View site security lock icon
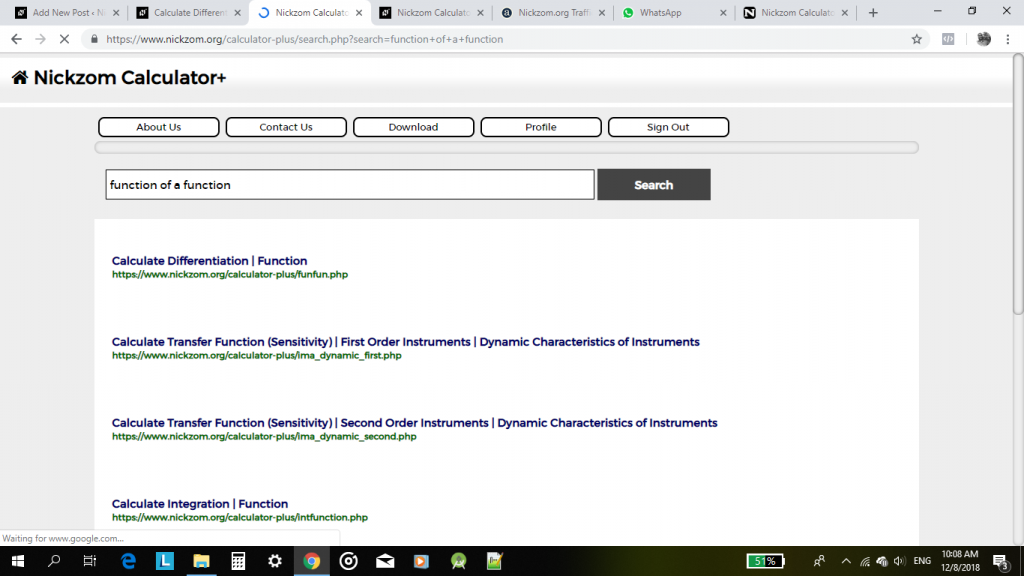This screenshot has width=1024, height=576. coord(94,39)
